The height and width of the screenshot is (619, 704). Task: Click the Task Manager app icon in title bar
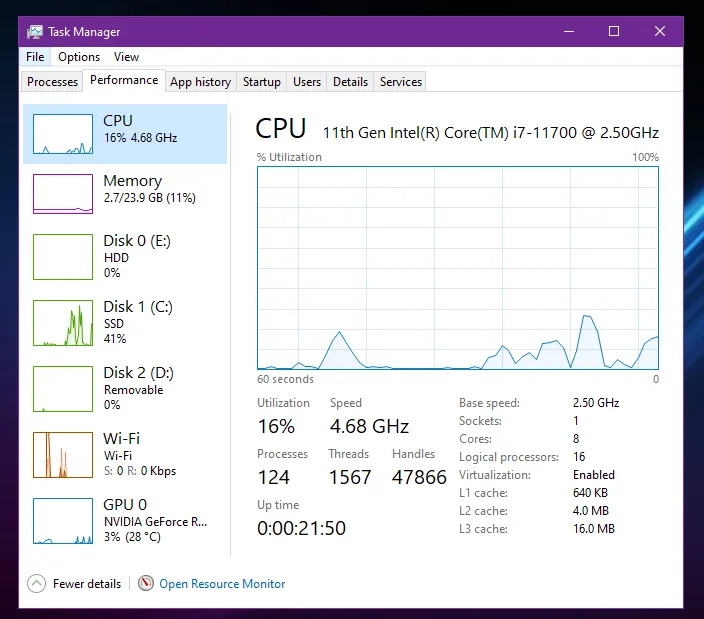coord(35,31)
